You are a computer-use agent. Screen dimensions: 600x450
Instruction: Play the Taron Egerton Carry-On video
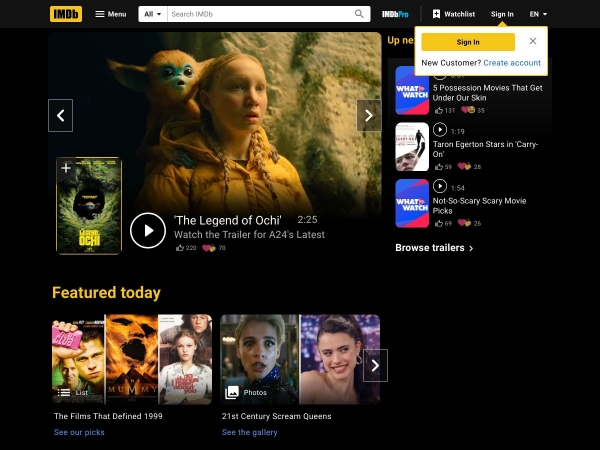coord(440,130)
